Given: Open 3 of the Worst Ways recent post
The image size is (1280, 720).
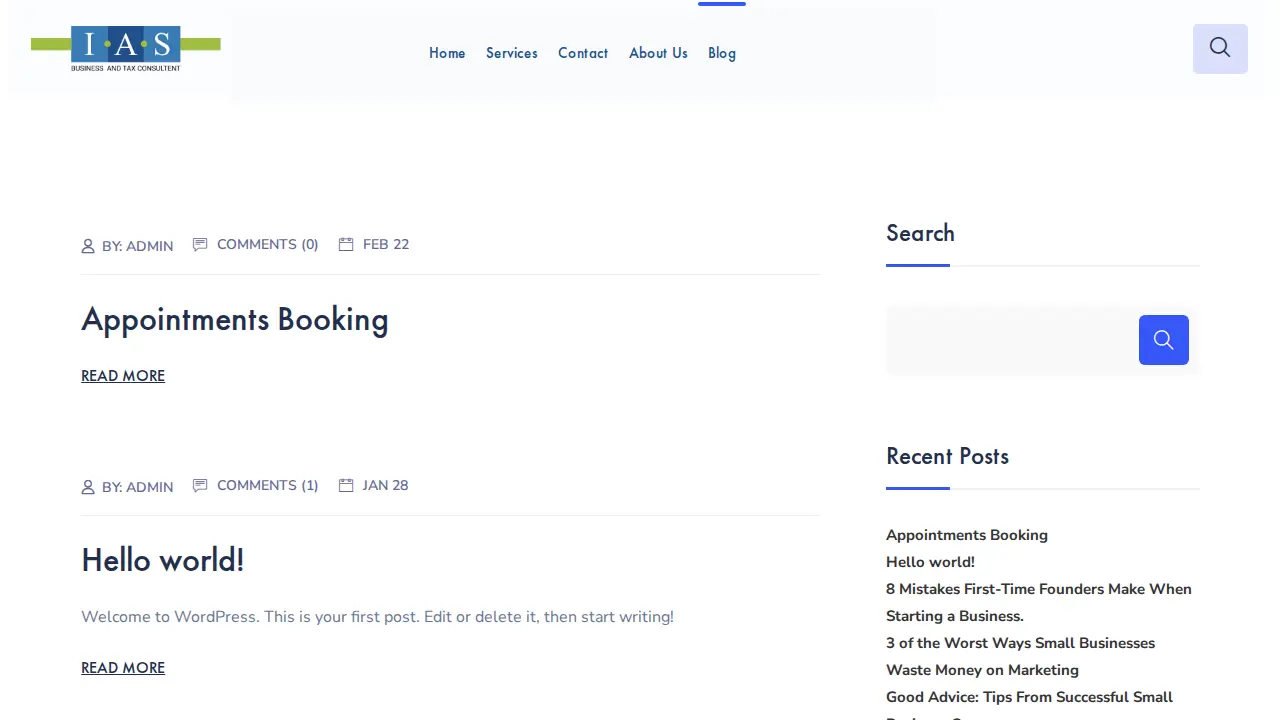Looking at the screenshot, I should point(1020,656).
